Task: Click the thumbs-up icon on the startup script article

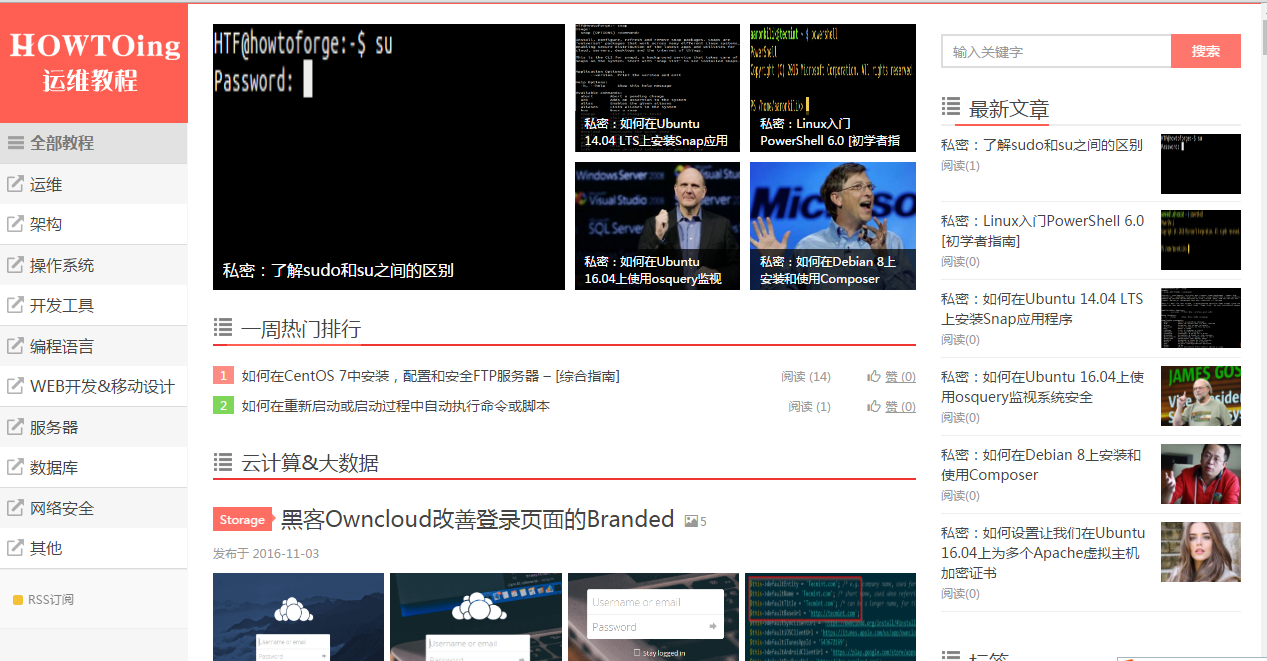Action: [874, 406]
